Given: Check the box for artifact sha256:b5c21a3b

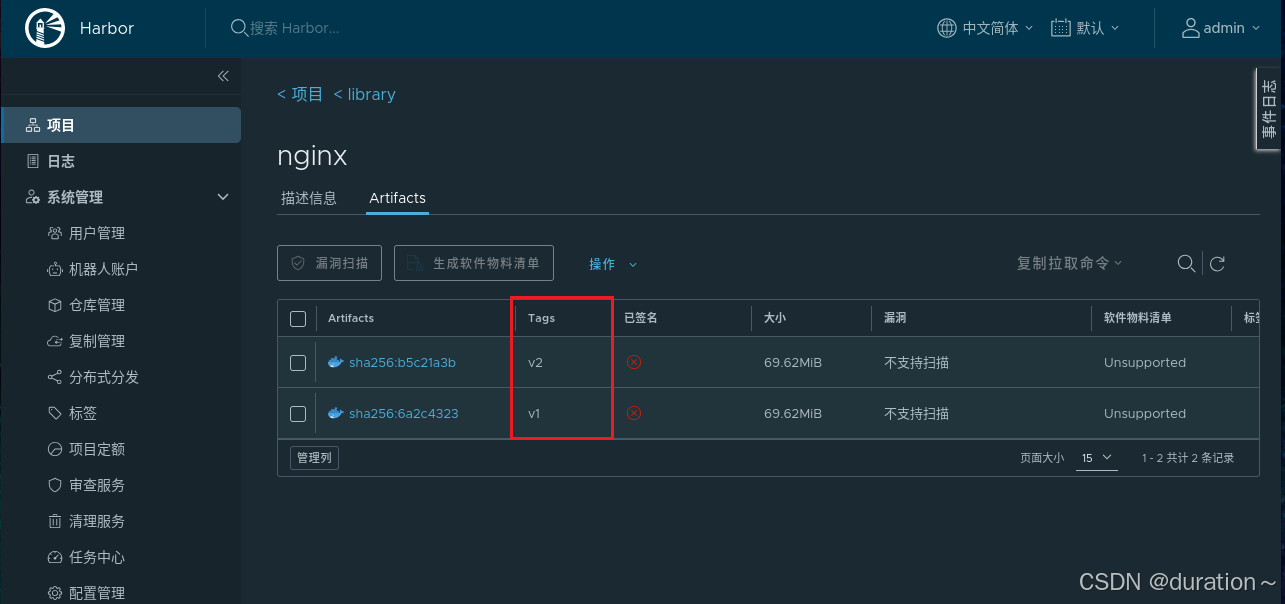Looking at the screenshot, I should pyautogui.click(x=298, y=363).
